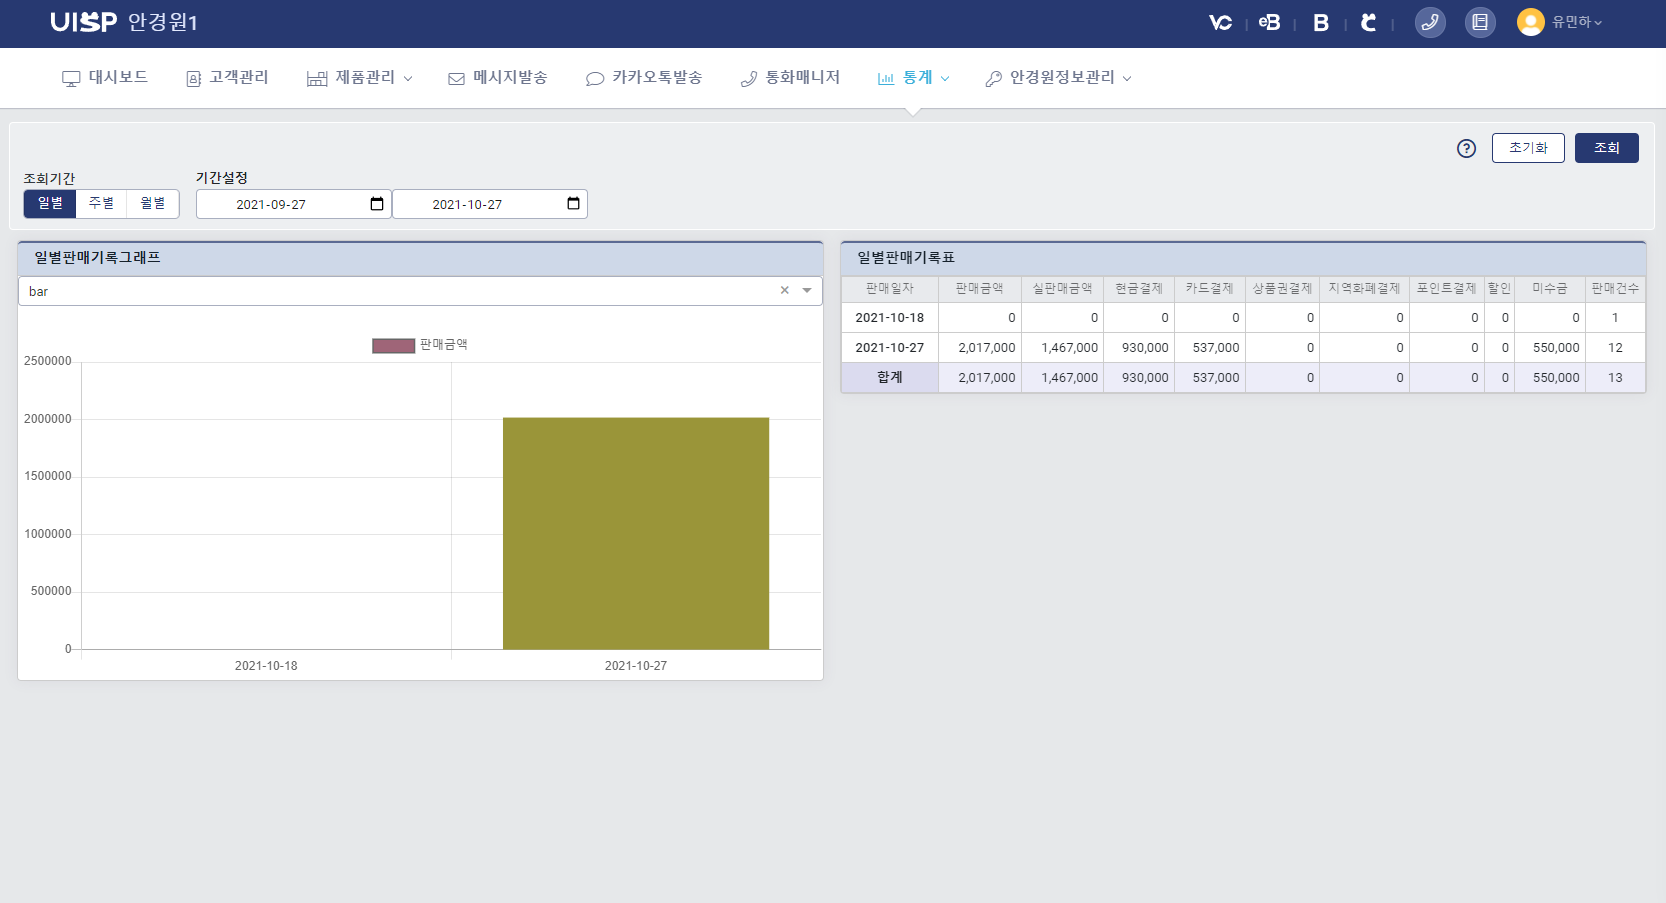The image size is (1666, 903).
Task: Expand the 유민하 account dropdown
Action: click(1573, 22)
